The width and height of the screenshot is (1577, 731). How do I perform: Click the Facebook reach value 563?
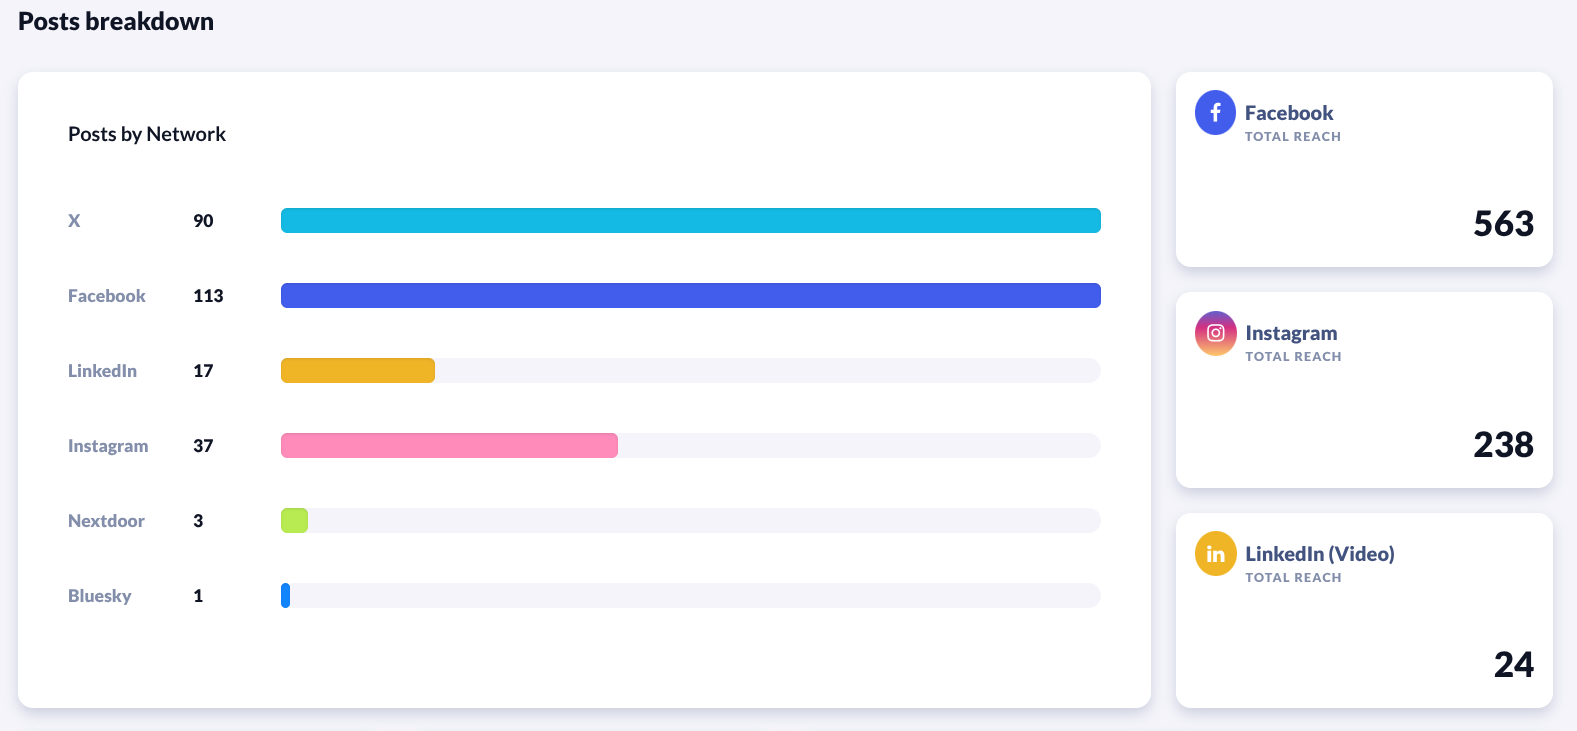coord(1503,224)
